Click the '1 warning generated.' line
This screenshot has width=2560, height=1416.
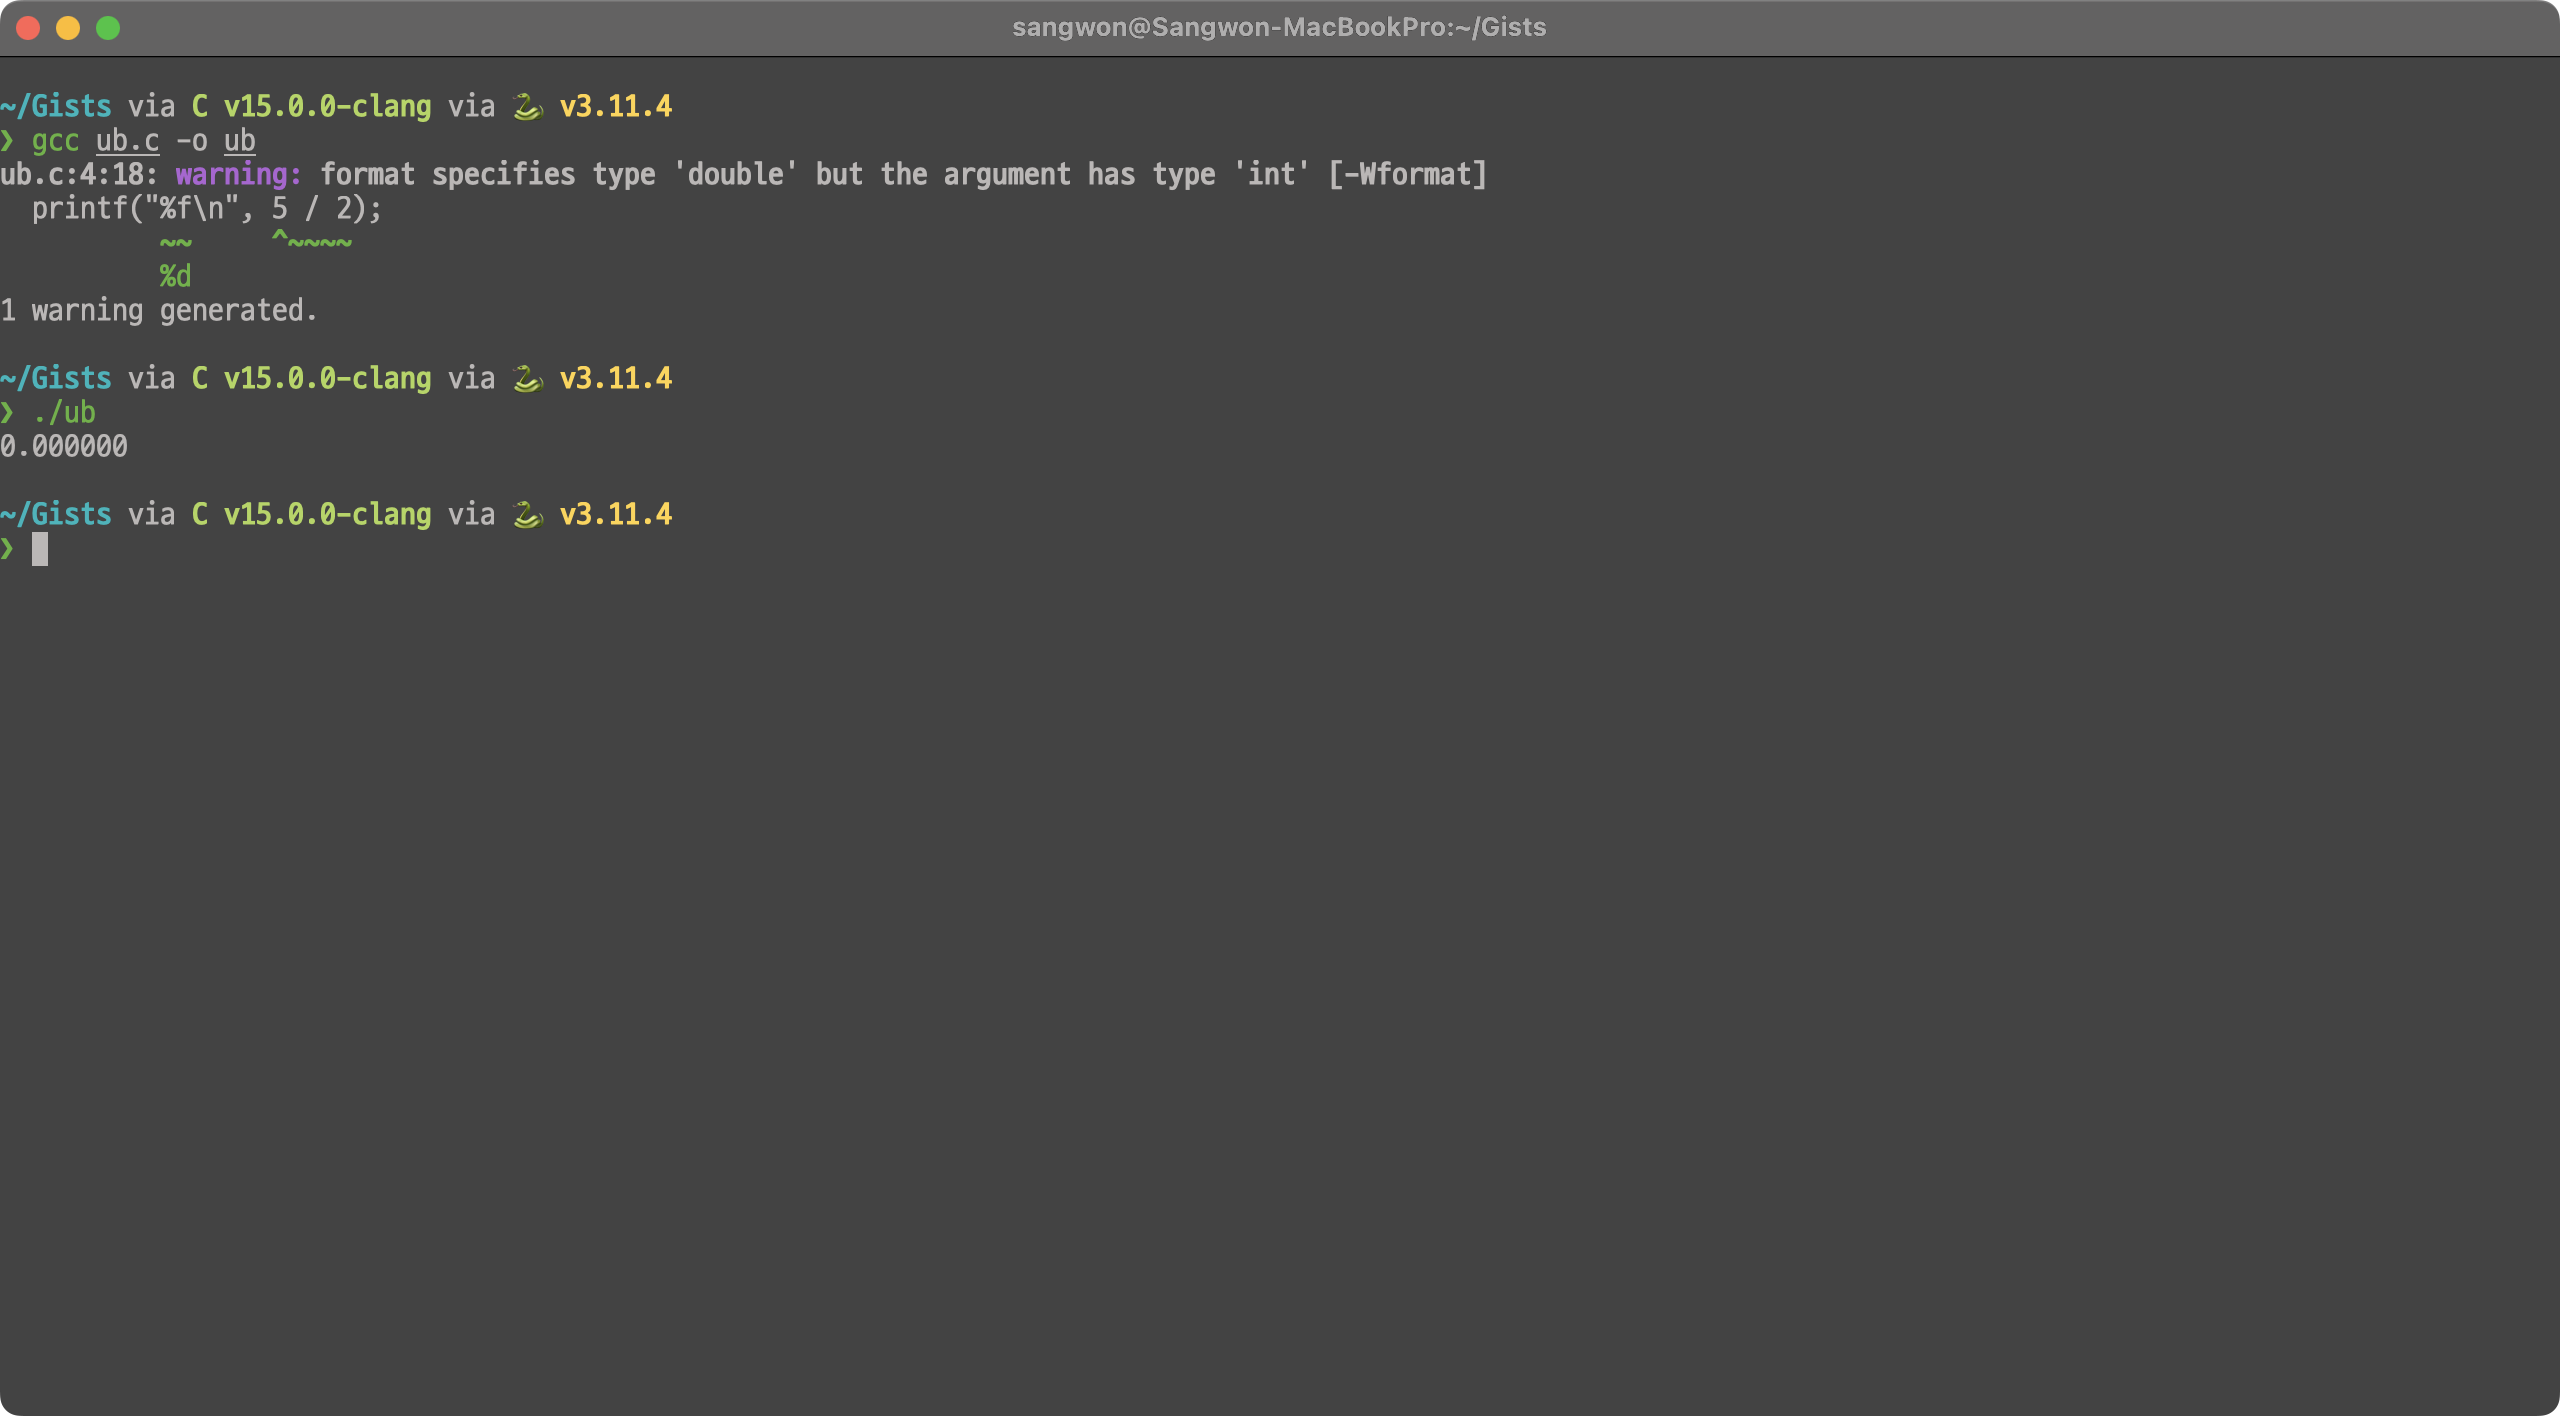159,311
